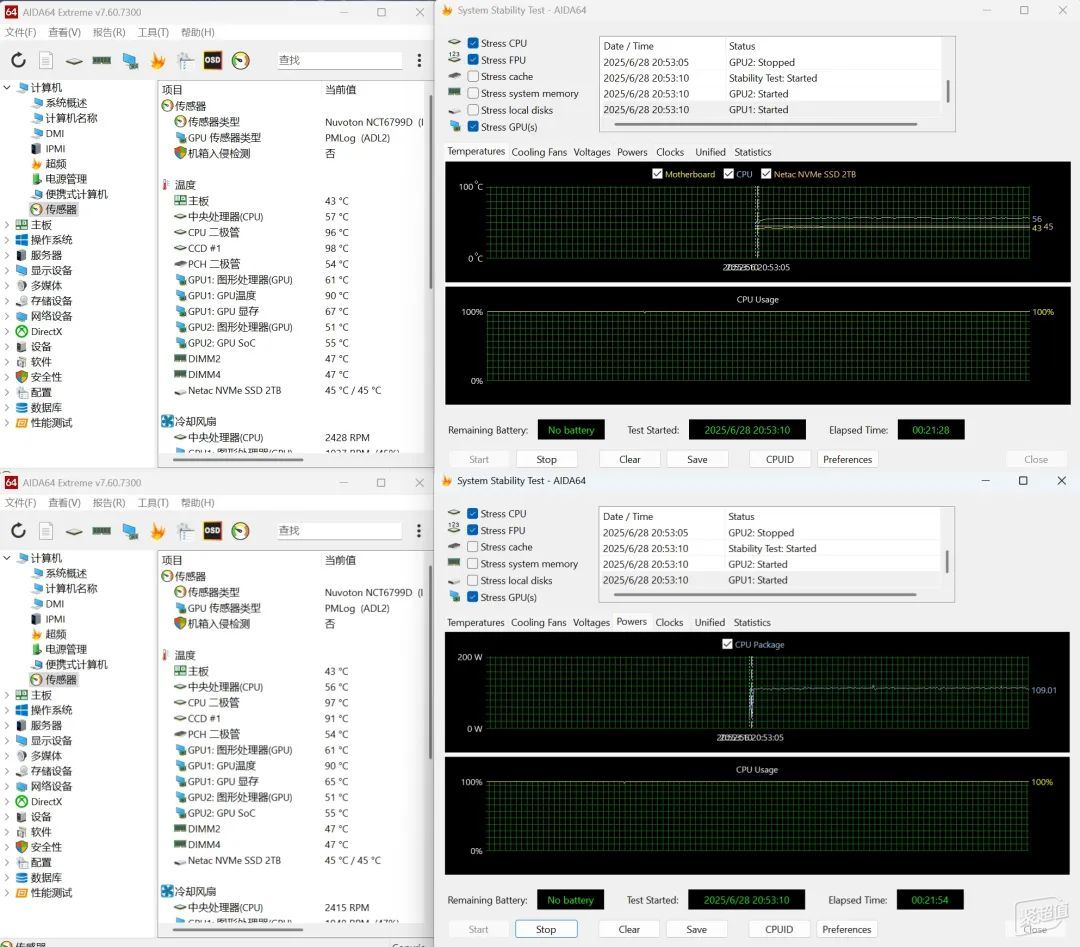Click vertical scrollbar of lower Stability Test log list

click(x=947, y=561)
